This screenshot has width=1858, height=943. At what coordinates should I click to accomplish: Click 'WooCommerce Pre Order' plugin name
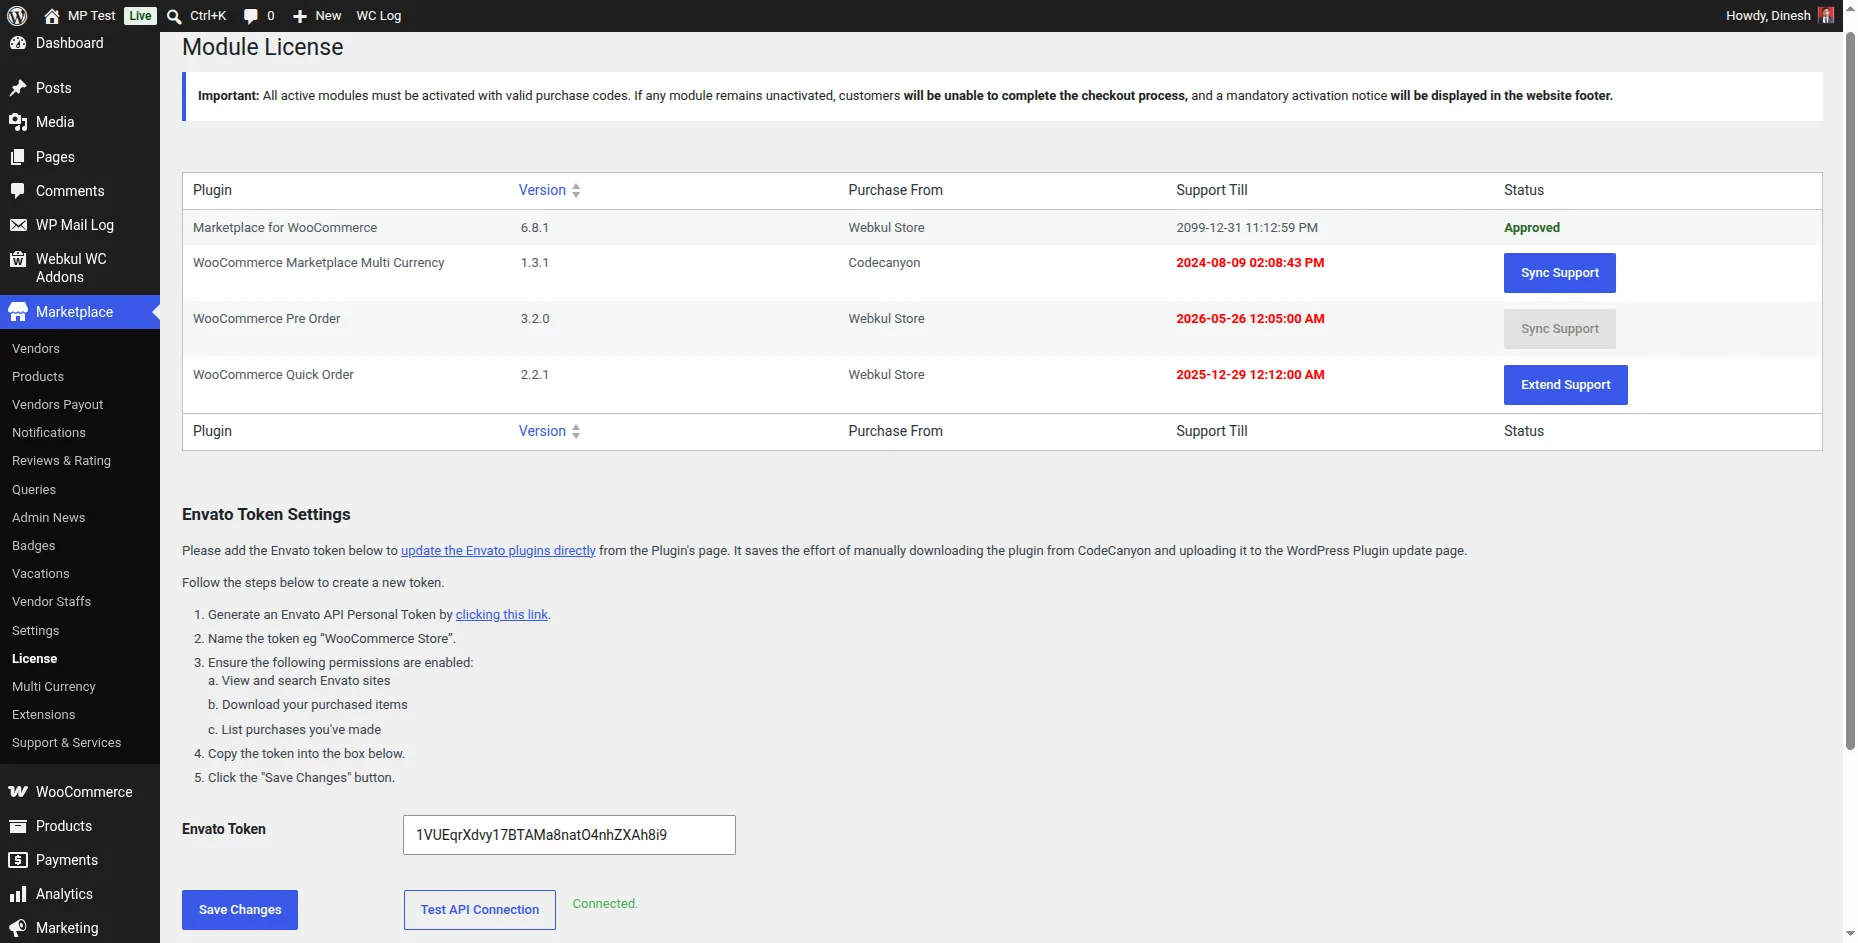(267, 319)
